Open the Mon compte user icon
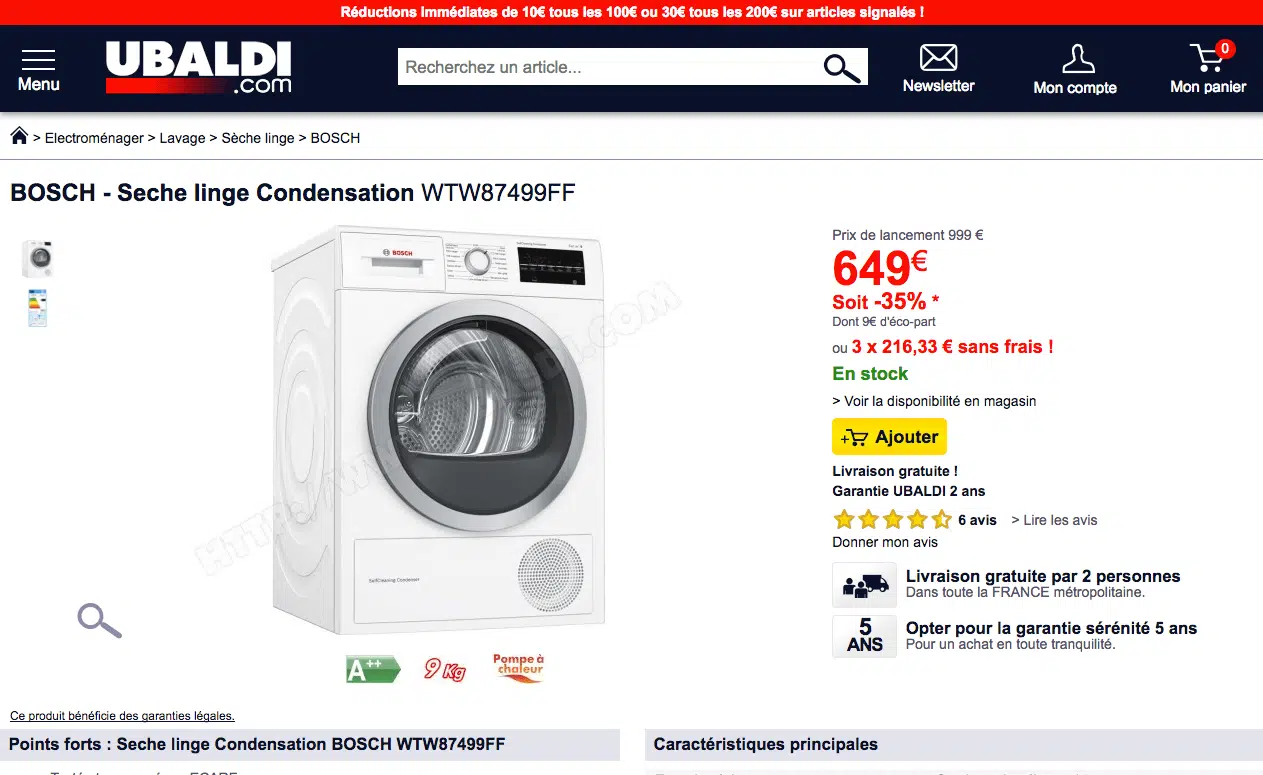This screenshot has width=1263, height=775. 1077,59
